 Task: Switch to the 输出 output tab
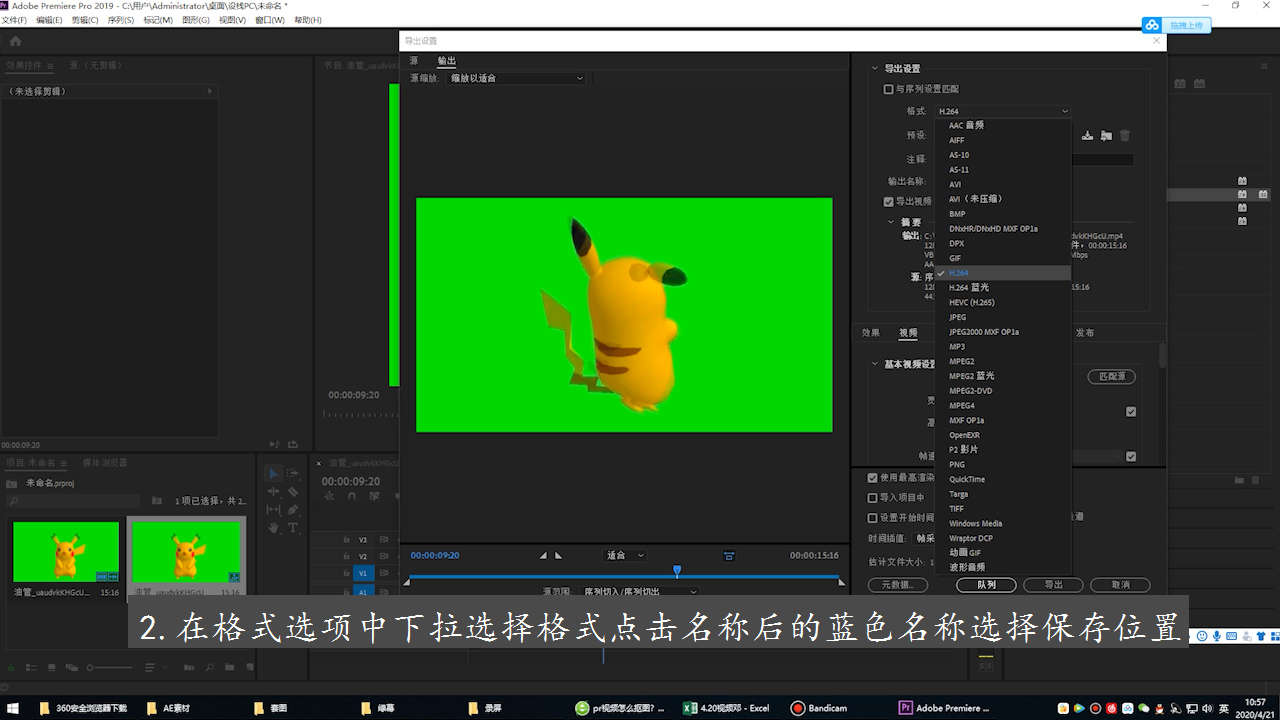point(446,61)
